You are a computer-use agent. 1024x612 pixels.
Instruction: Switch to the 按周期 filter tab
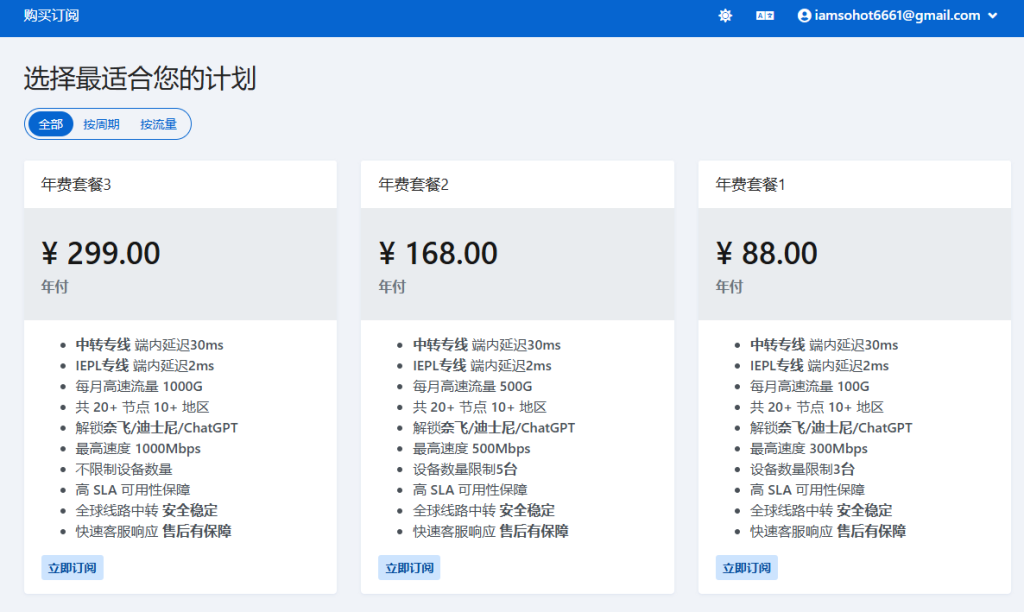(x=101, y=124)
